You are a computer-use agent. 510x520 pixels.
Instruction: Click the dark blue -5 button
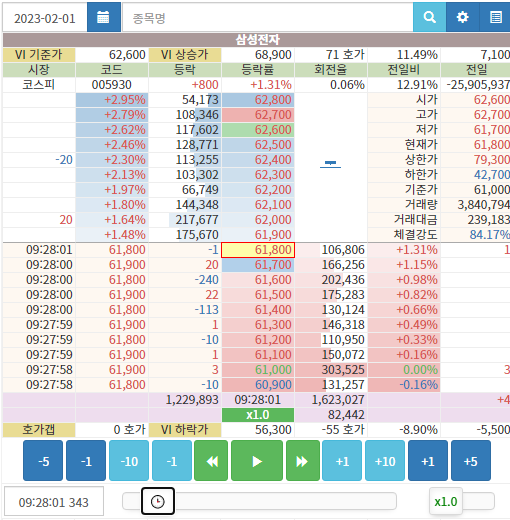point(43,461)
